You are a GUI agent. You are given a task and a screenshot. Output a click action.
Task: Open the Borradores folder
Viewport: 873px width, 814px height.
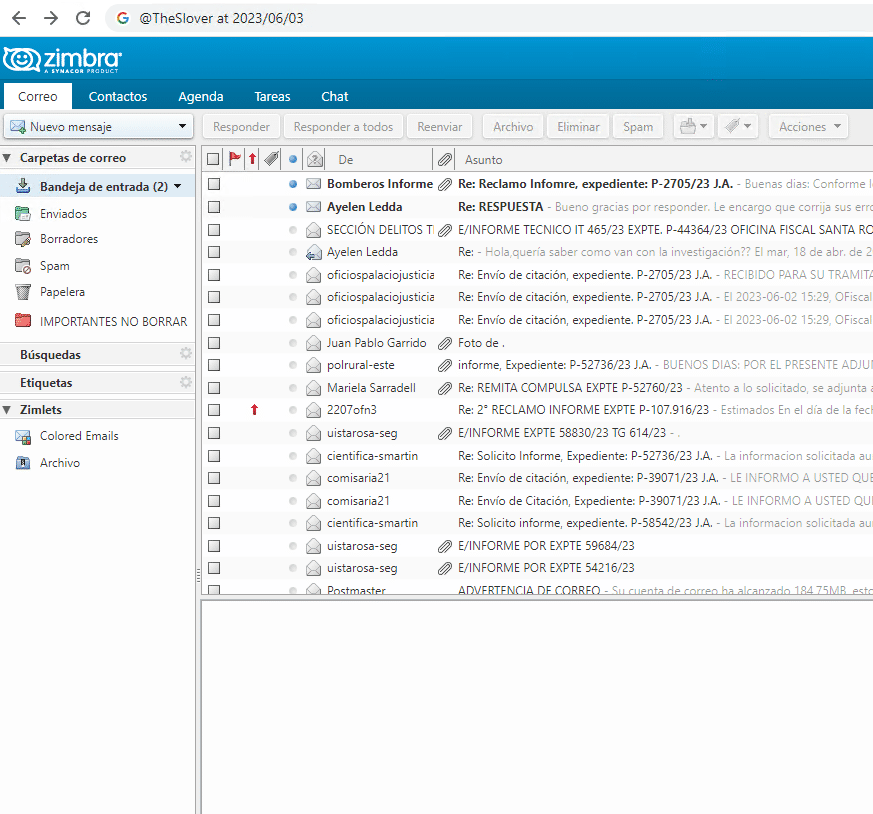(68, 239)
